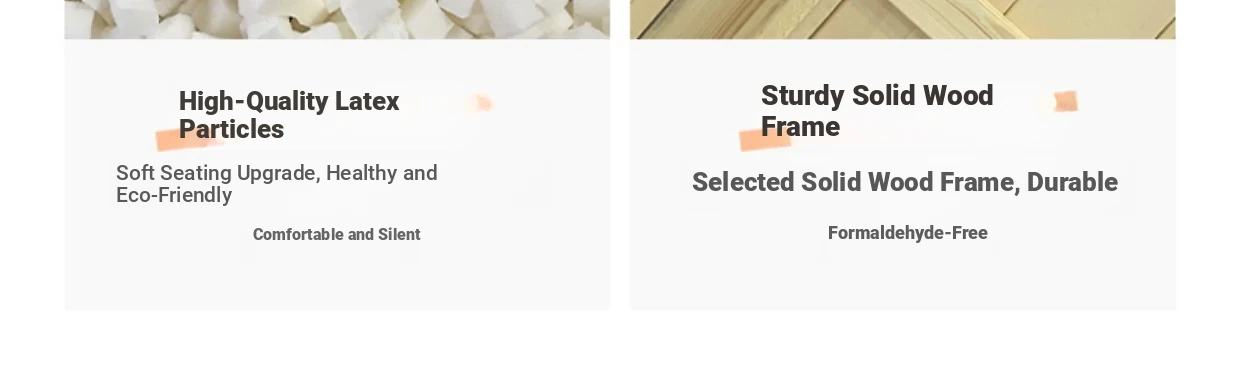Click the orange brush mark left of Latex heading
The width and height of the screenshot is (1240, 388).
pos(186,140)
